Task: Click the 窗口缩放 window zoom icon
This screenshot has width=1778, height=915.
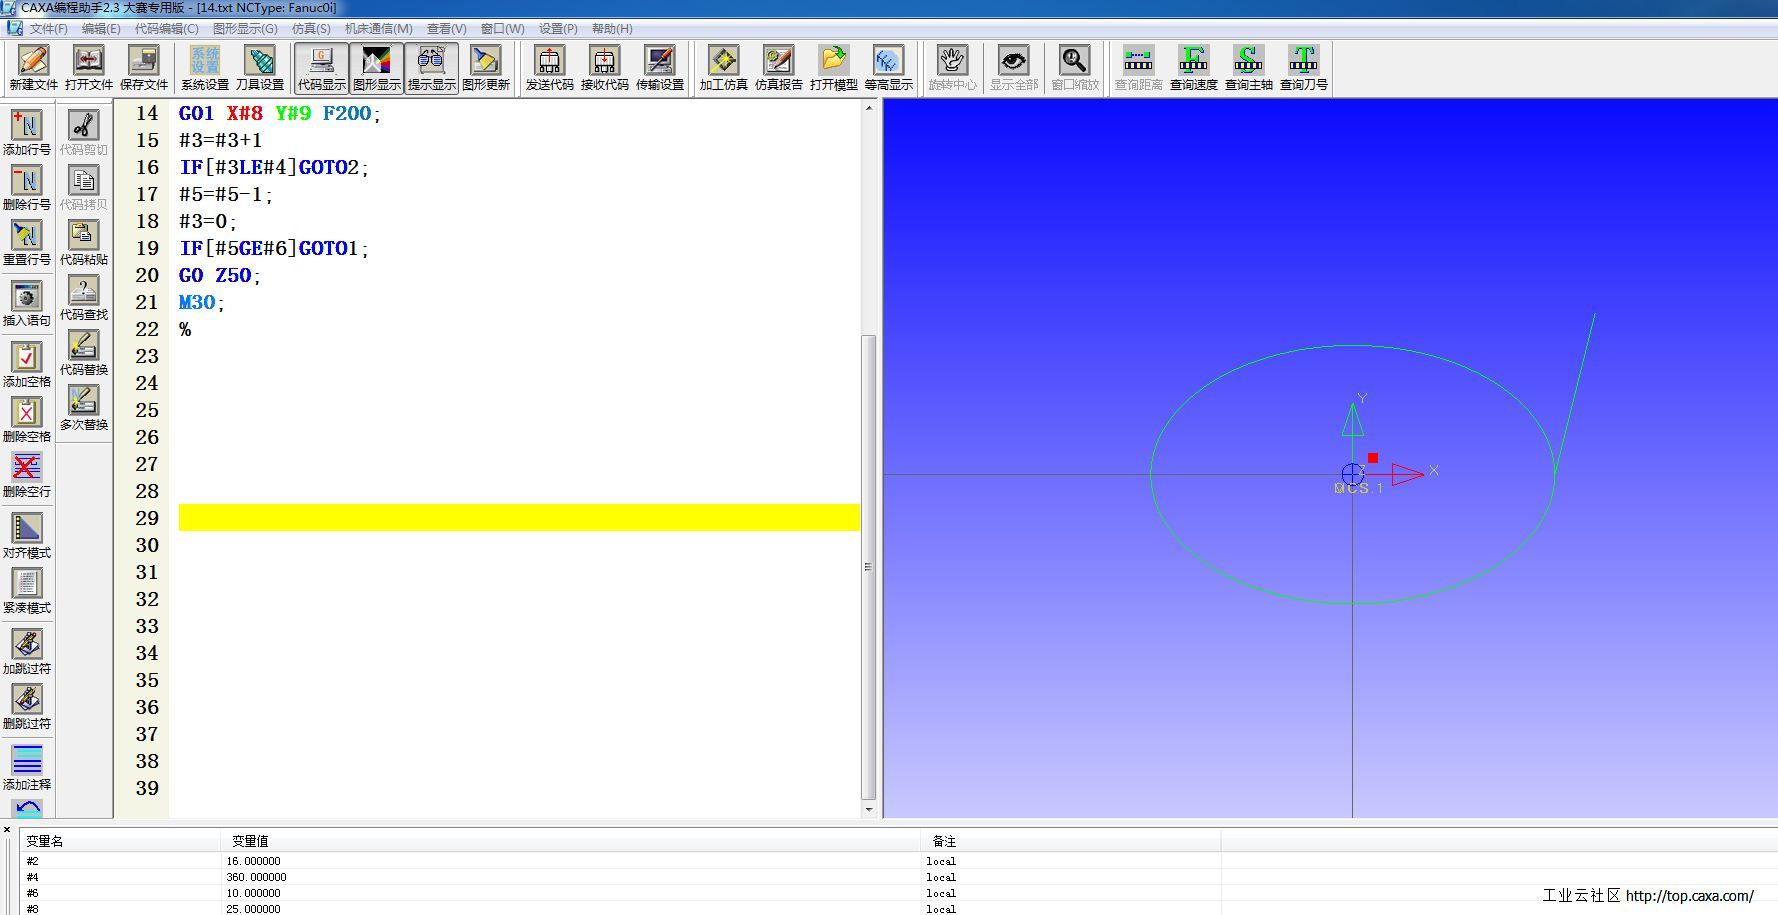Action: [x=1075, y=68]
